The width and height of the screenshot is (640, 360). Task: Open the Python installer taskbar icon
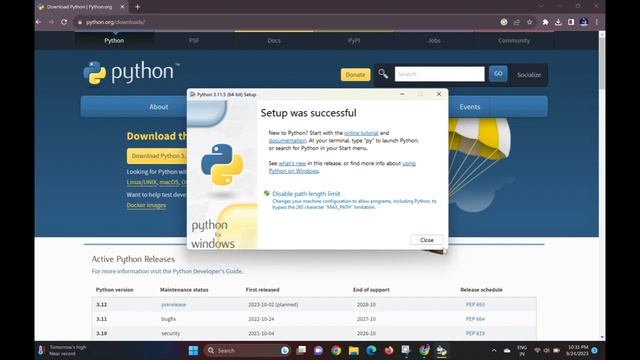pyautogui.click(x=441, y=350)
